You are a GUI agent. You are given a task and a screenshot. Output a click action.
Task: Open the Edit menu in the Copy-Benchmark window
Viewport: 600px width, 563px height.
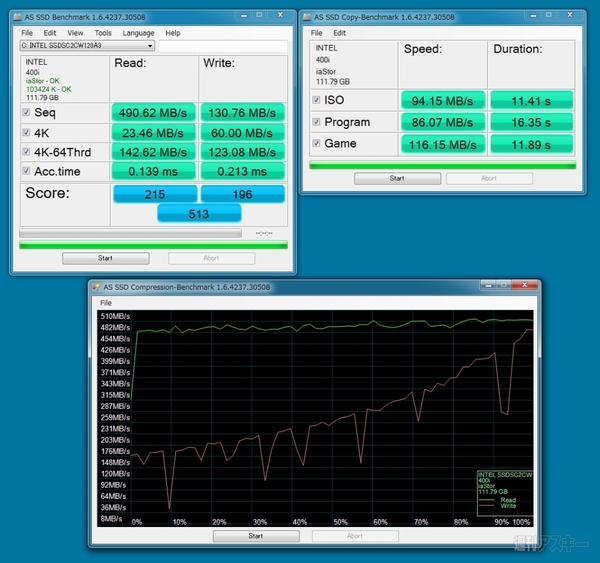pos(340,33)
